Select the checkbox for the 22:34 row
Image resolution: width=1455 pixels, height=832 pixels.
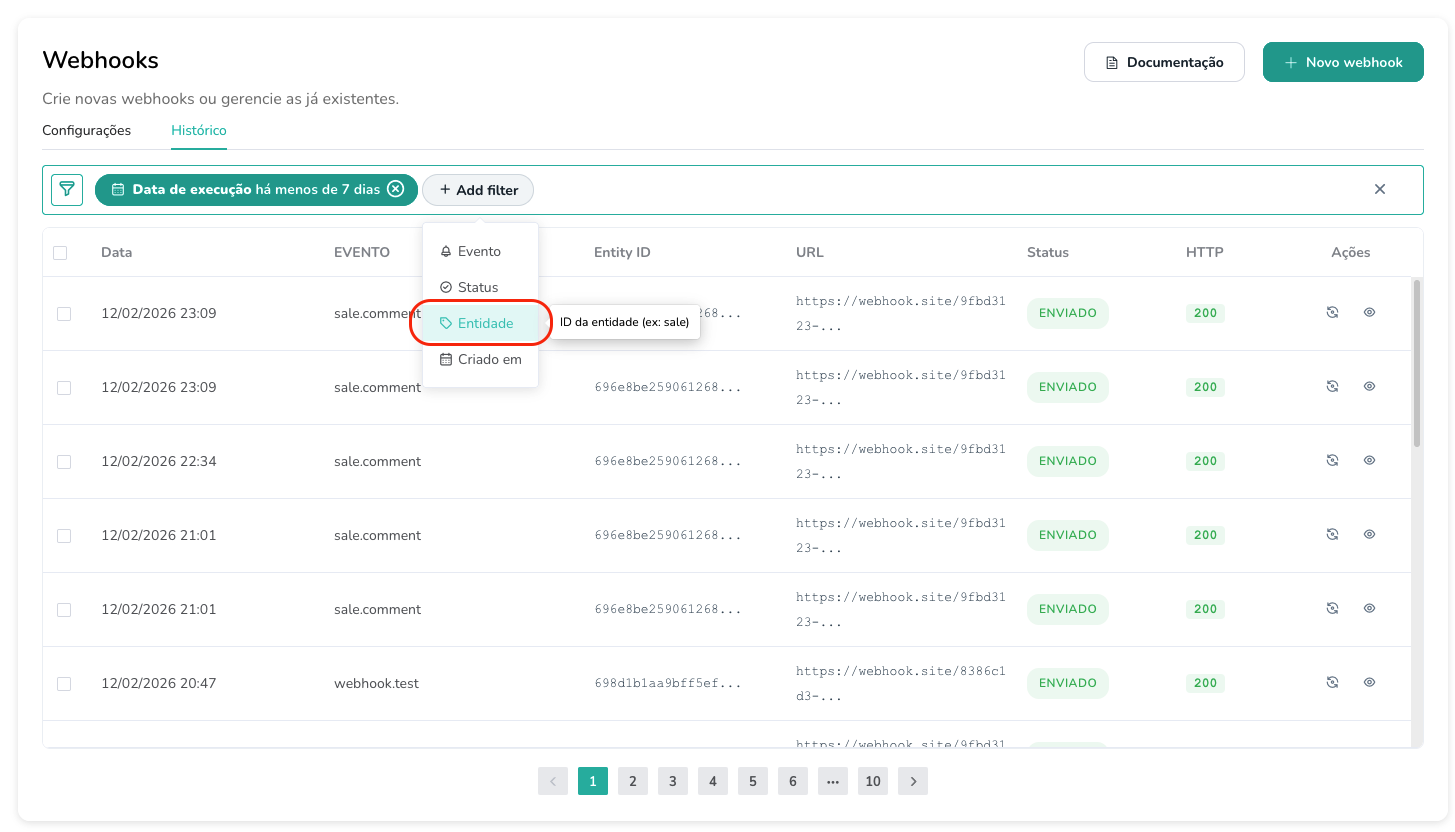64,462
